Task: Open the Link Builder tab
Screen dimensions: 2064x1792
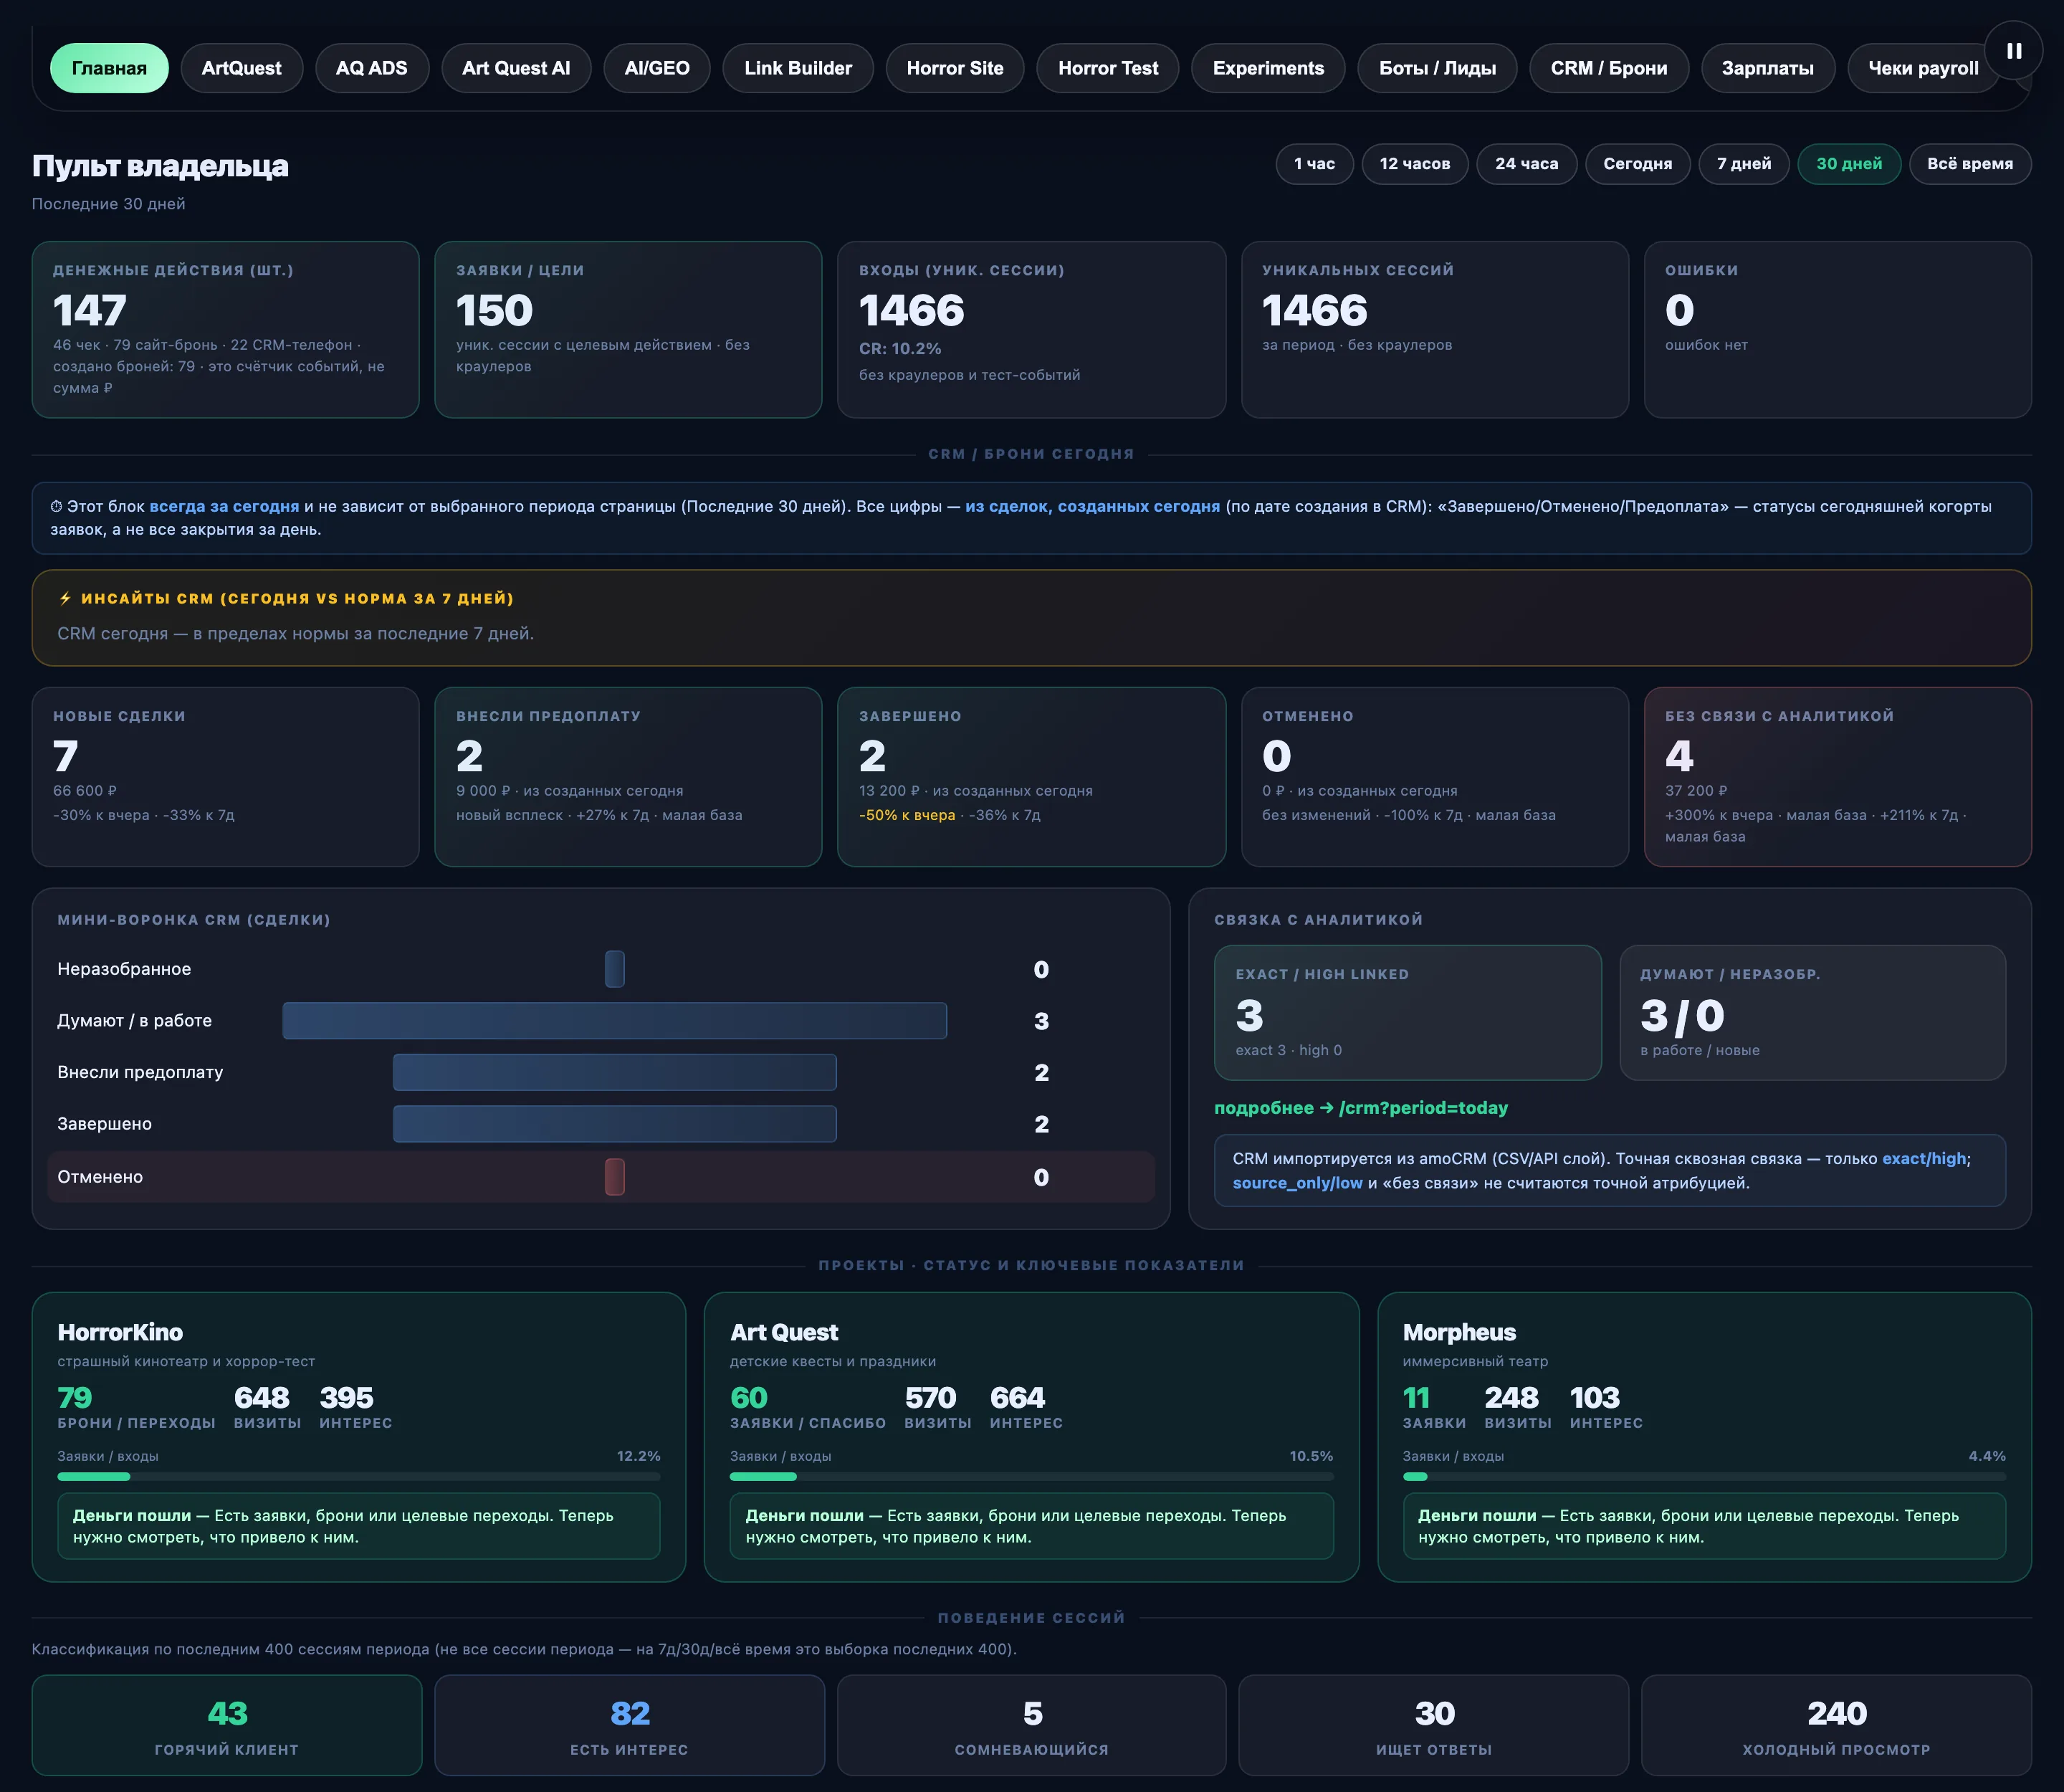Action: 798,68
